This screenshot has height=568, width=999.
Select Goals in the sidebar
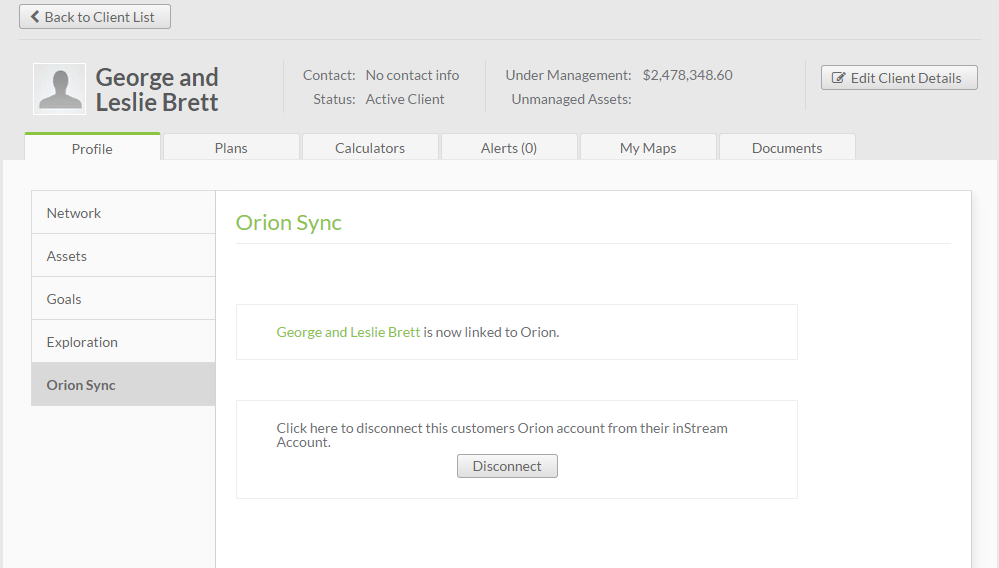(124, 299)
